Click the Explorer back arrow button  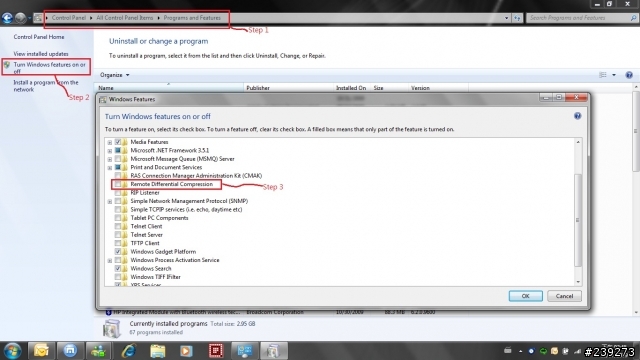click(x=7, y=18)
